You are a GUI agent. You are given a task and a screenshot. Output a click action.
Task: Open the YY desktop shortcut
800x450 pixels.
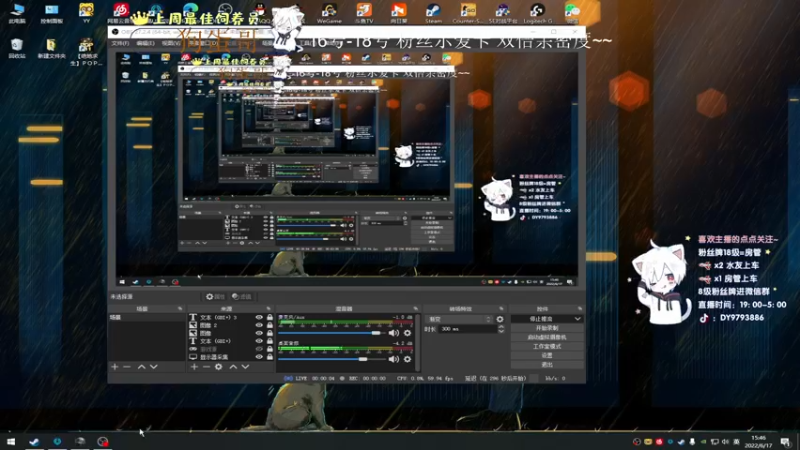tap(86, 13)
